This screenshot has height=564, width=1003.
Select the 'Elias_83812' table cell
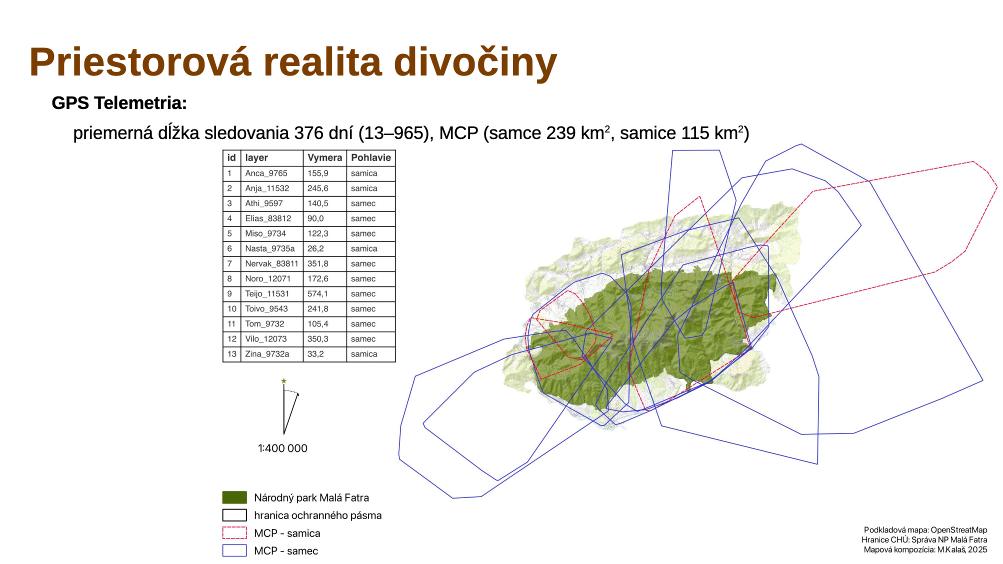pos(272,219)
